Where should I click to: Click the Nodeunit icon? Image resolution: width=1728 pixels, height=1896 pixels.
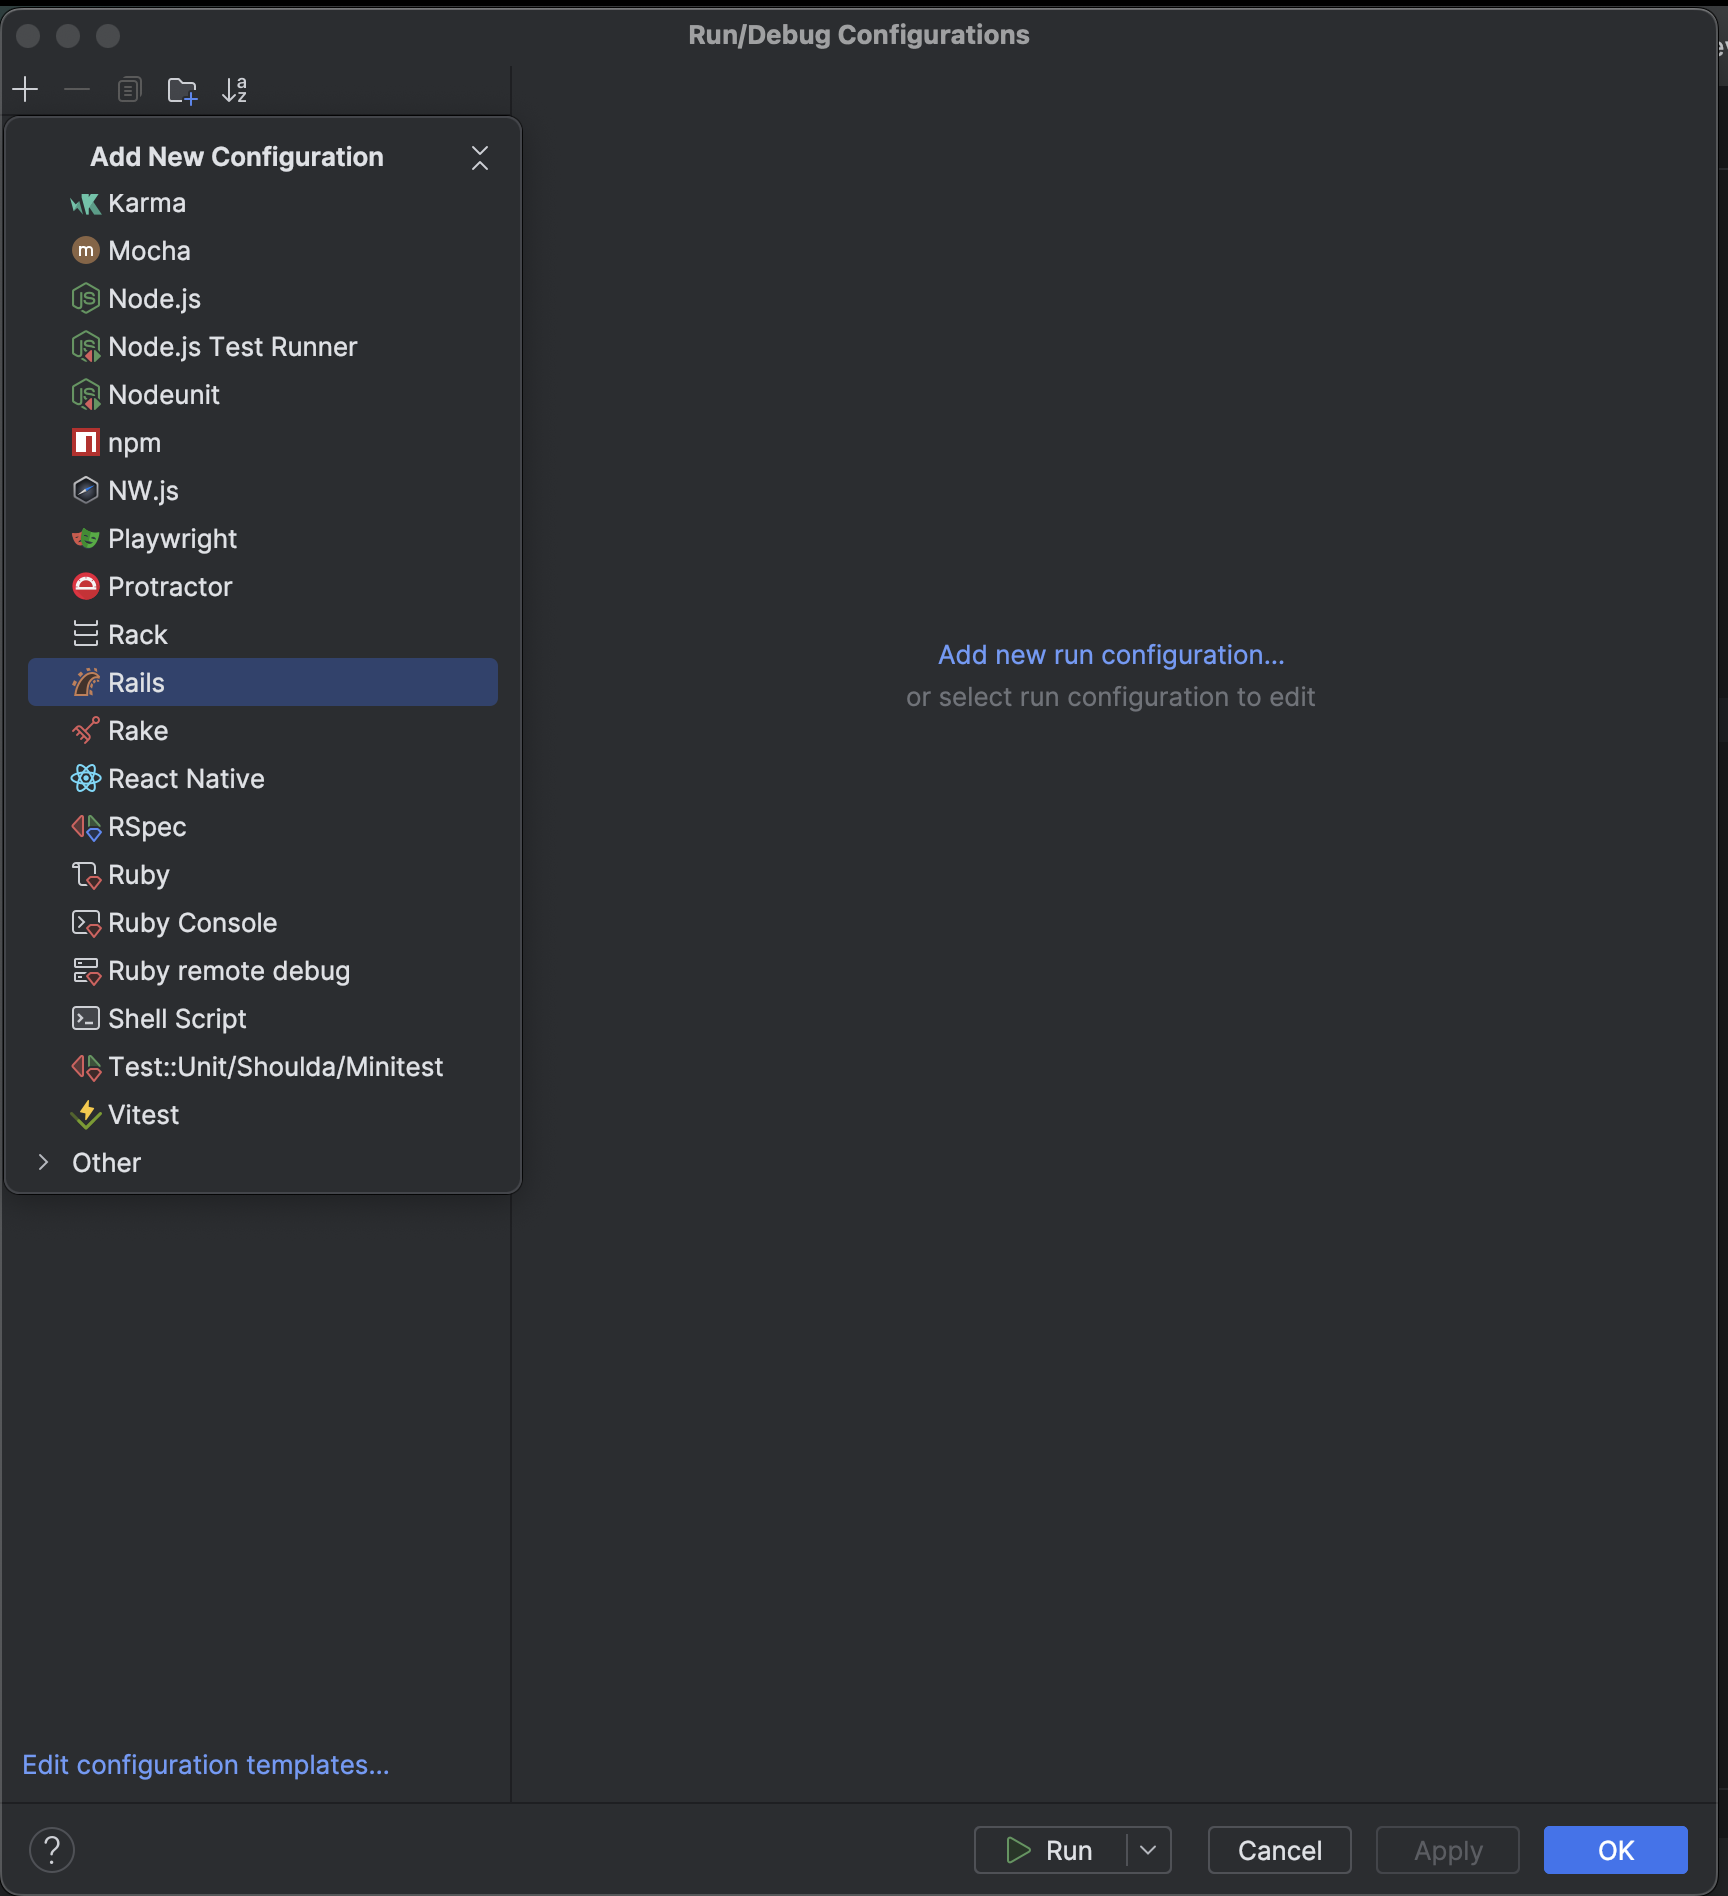(86, 395)
